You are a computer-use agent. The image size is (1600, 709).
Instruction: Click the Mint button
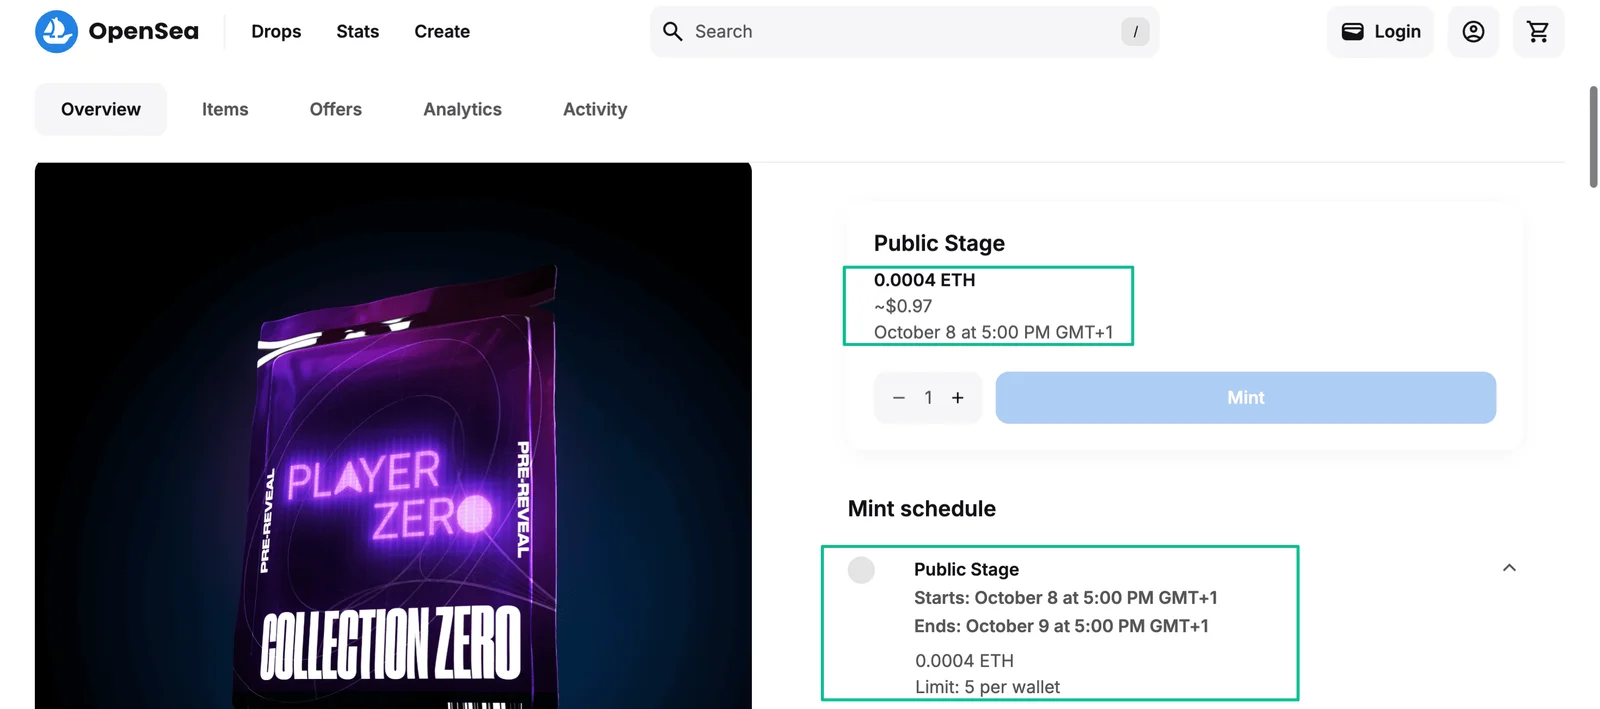tap(1246, 398)
